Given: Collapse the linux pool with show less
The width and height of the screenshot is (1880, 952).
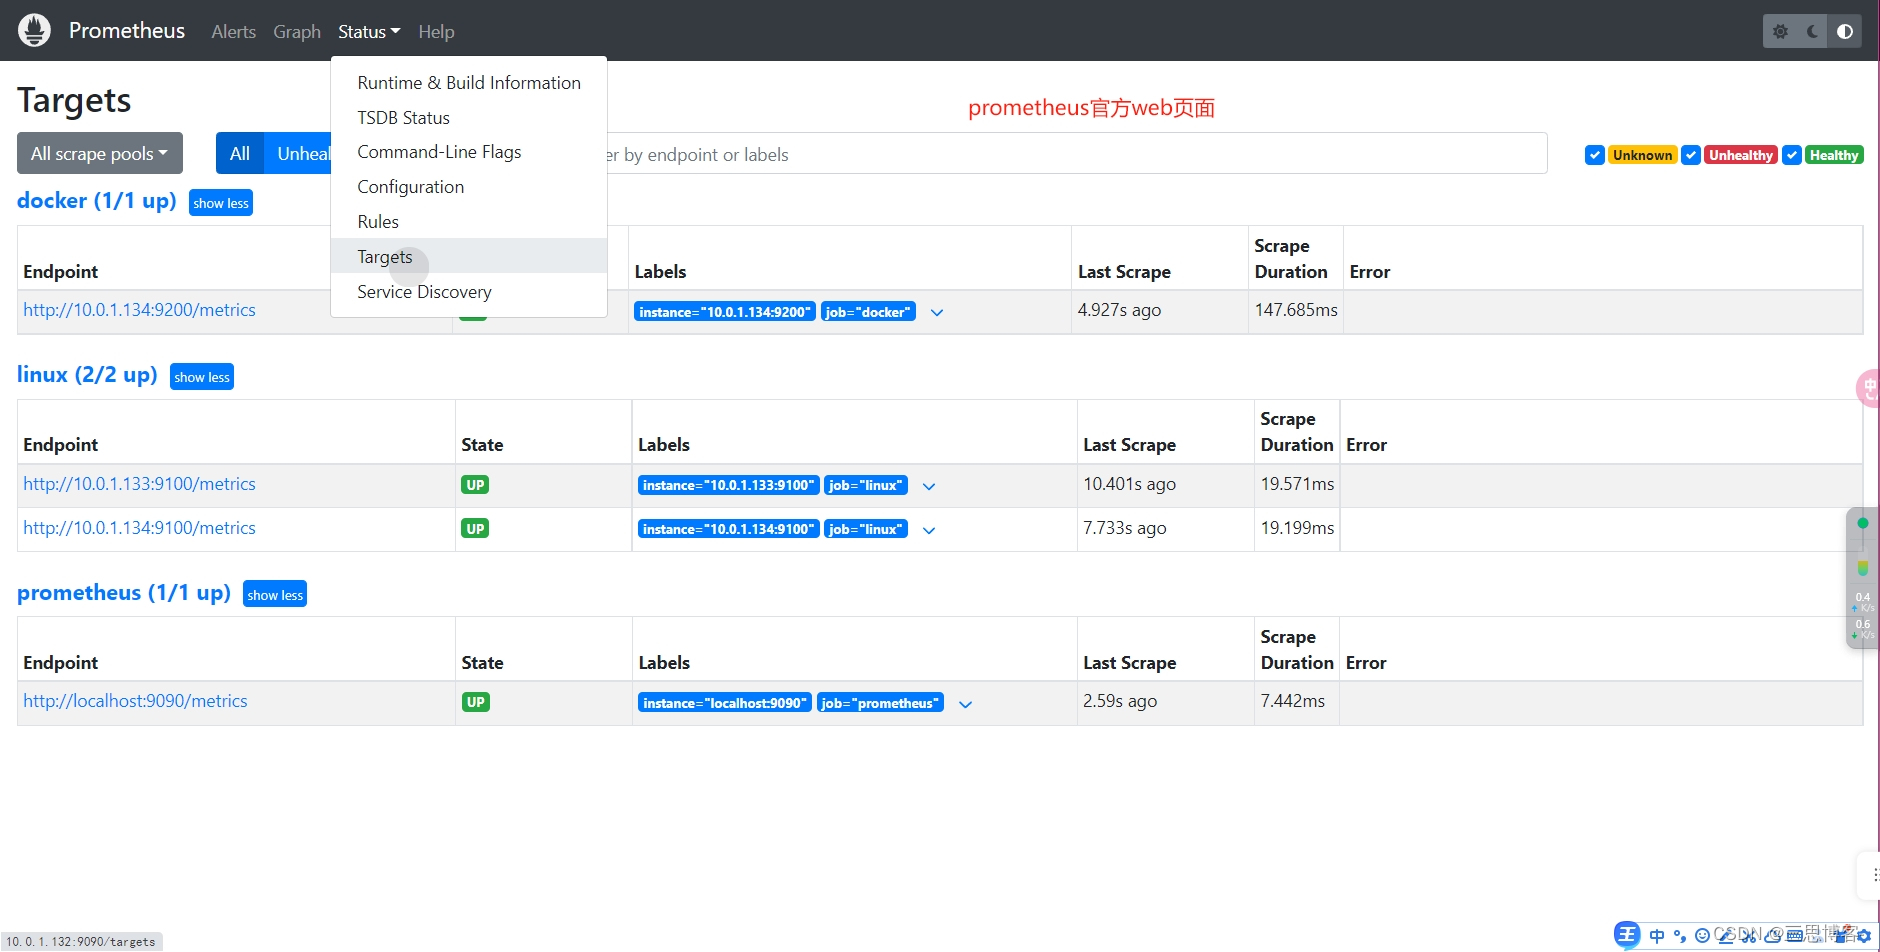Looking at the screenshot, I should 202,377.
